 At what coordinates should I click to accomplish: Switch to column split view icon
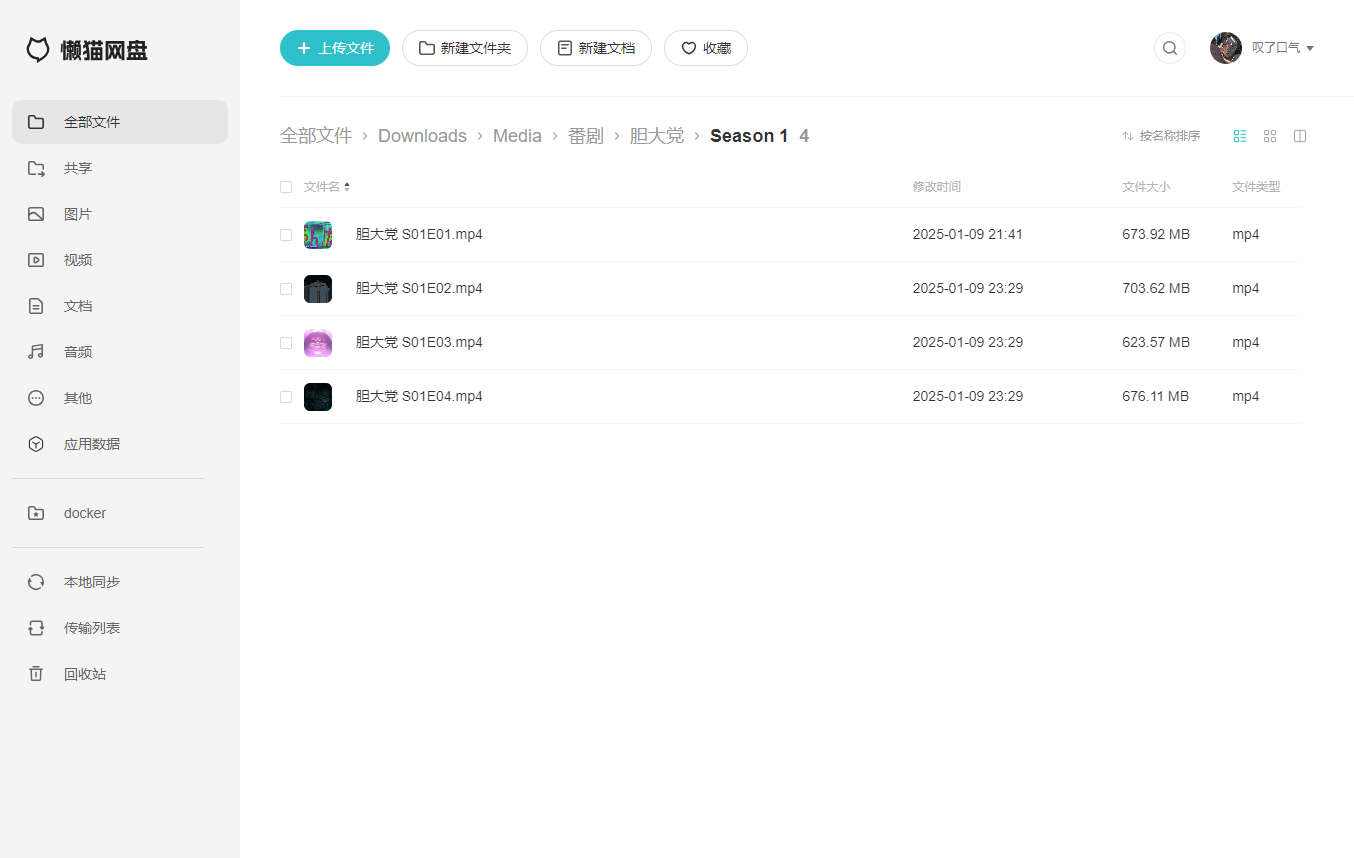point(1300,136)
